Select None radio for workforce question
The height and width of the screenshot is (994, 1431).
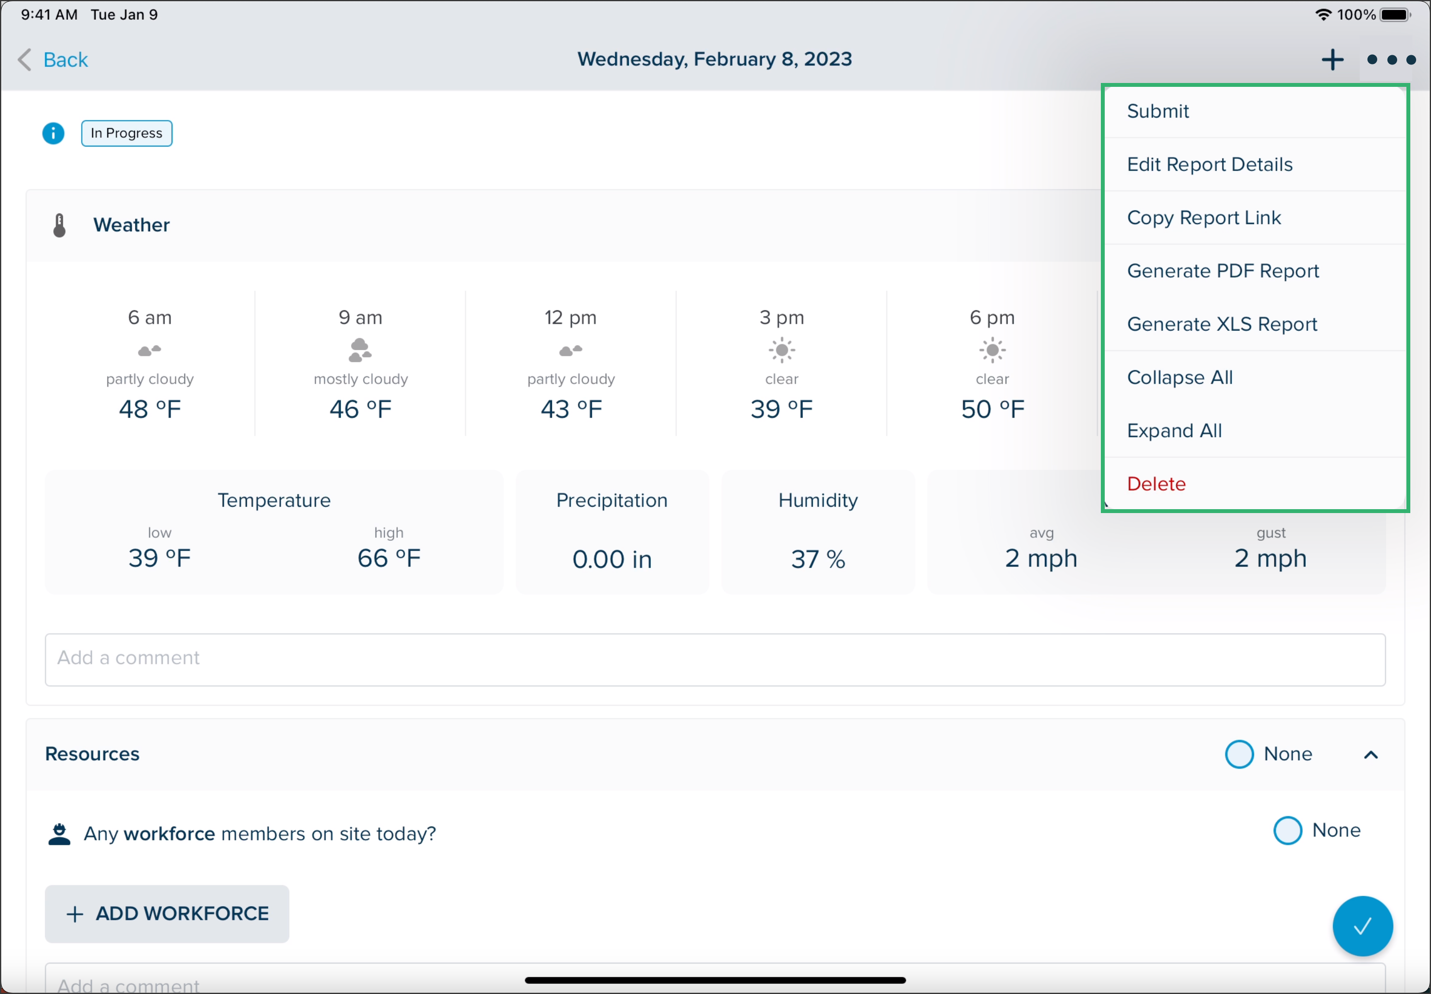click(x=1287, y=830)
